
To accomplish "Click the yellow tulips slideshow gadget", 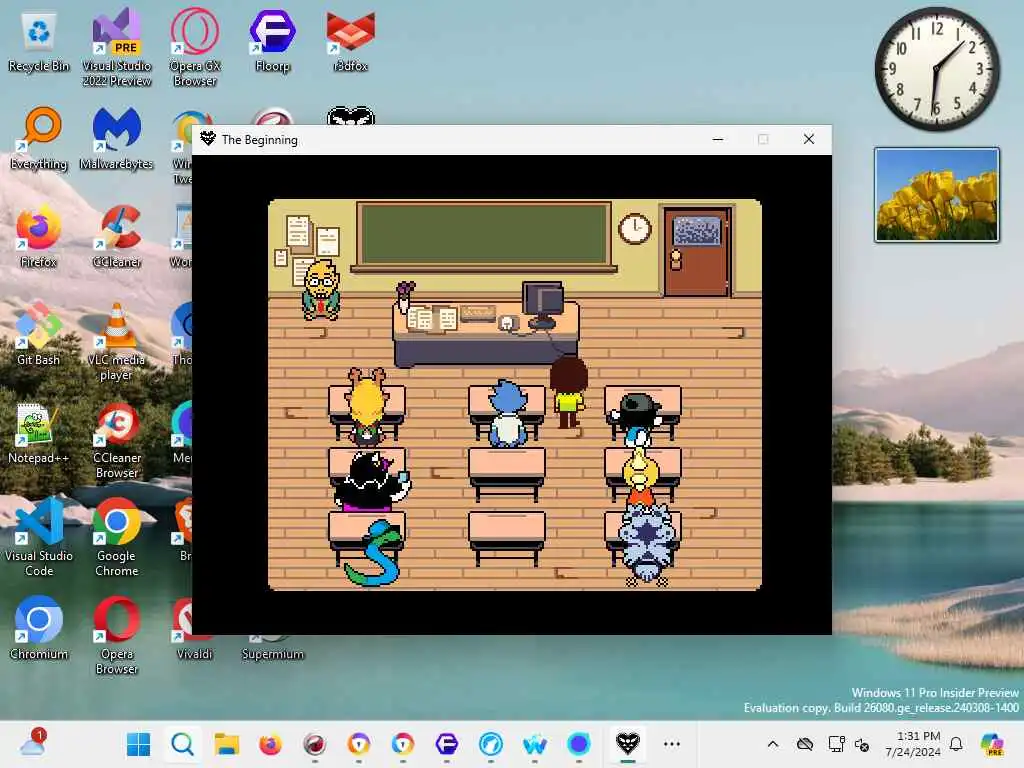I will 936,195.
